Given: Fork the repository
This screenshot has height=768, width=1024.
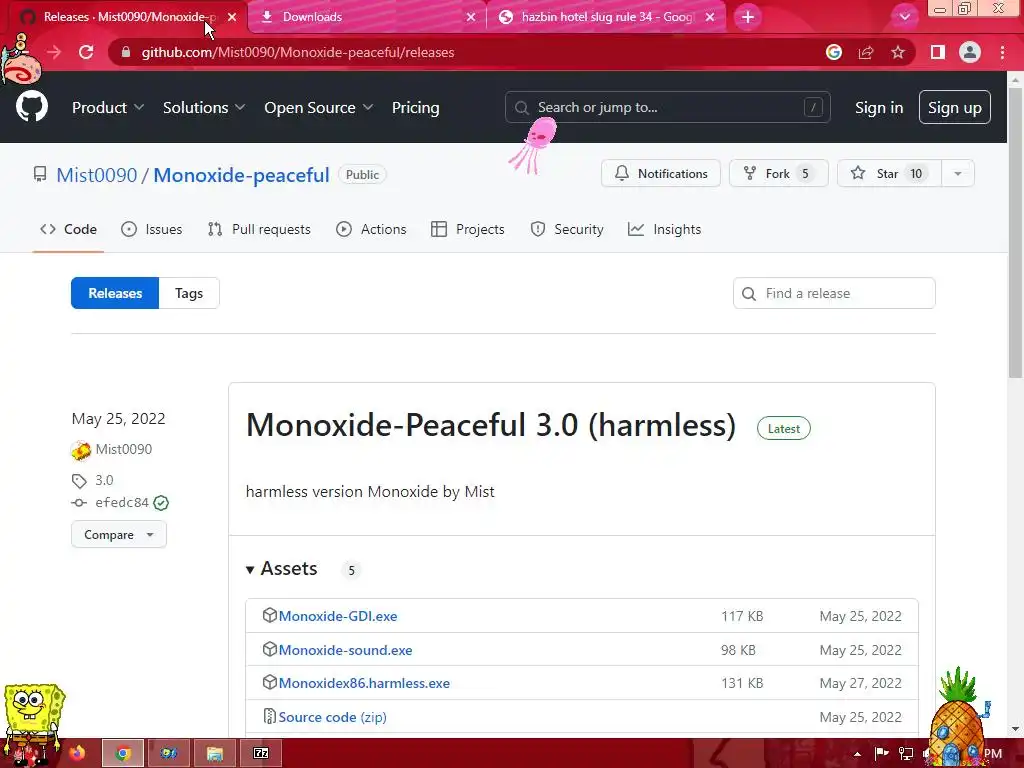Looking at the screenshot, I should coord(778,174).
